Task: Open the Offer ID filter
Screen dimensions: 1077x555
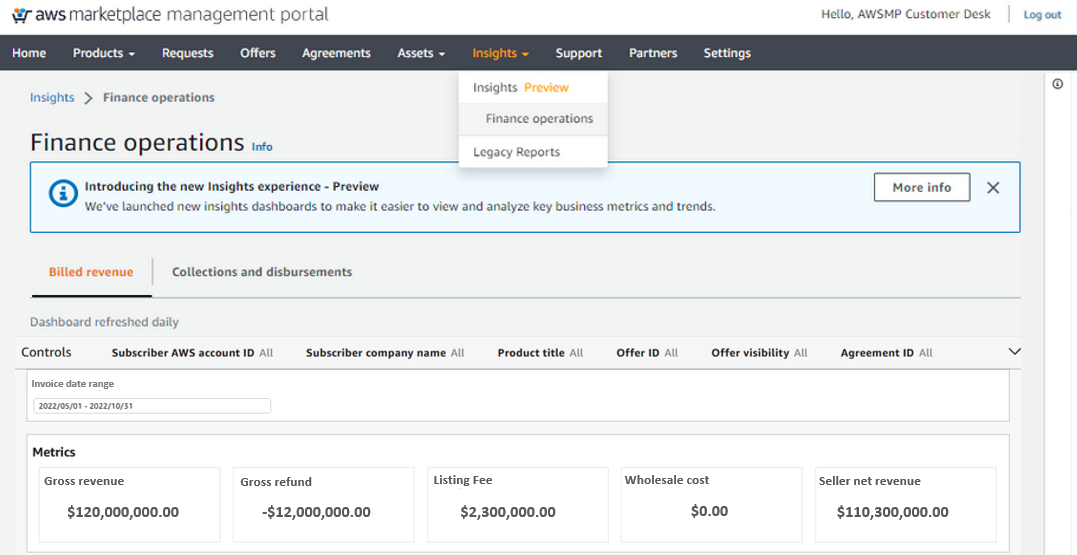Action: [647, 352]
